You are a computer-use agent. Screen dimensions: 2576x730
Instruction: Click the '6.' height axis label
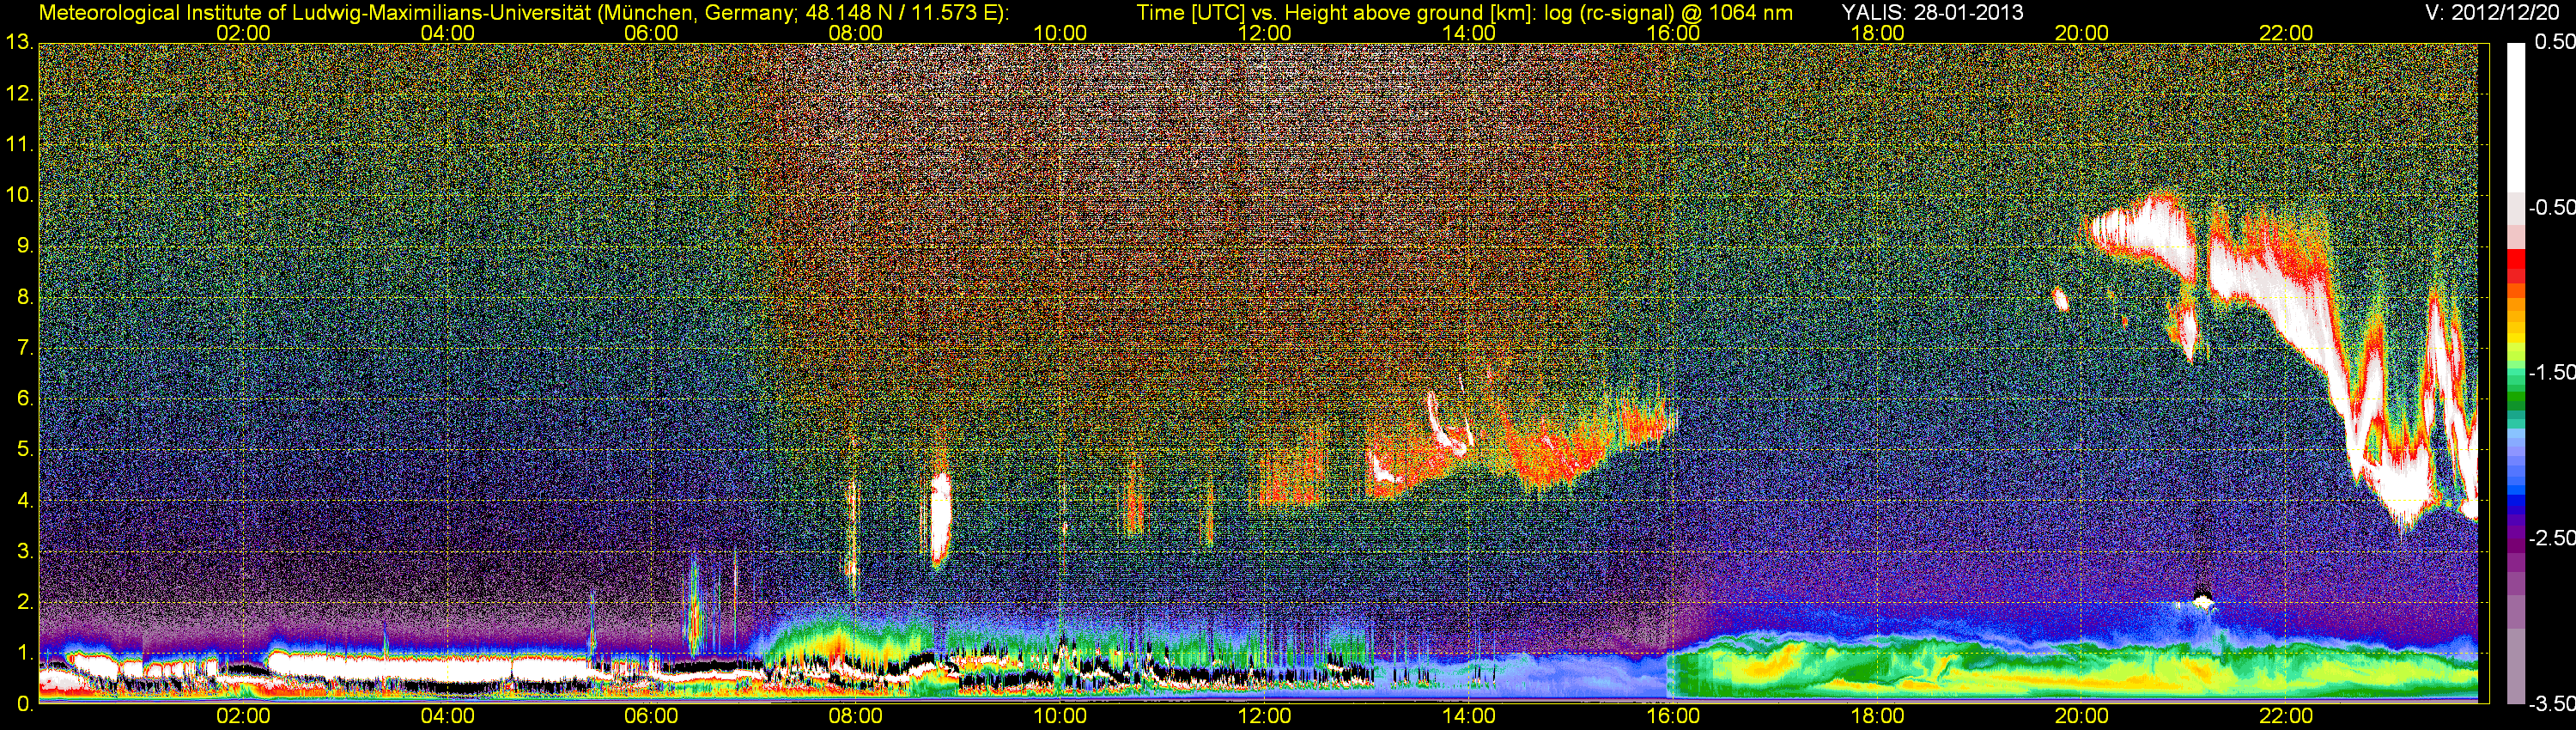click(x=24, y=399)
